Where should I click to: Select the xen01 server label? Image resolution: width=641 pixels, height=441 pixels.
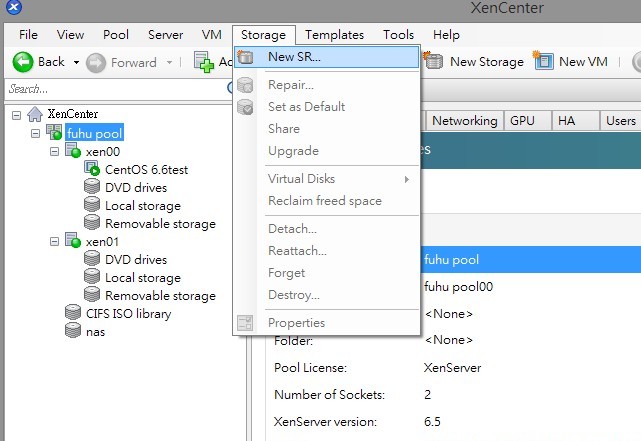coord(102,242)
